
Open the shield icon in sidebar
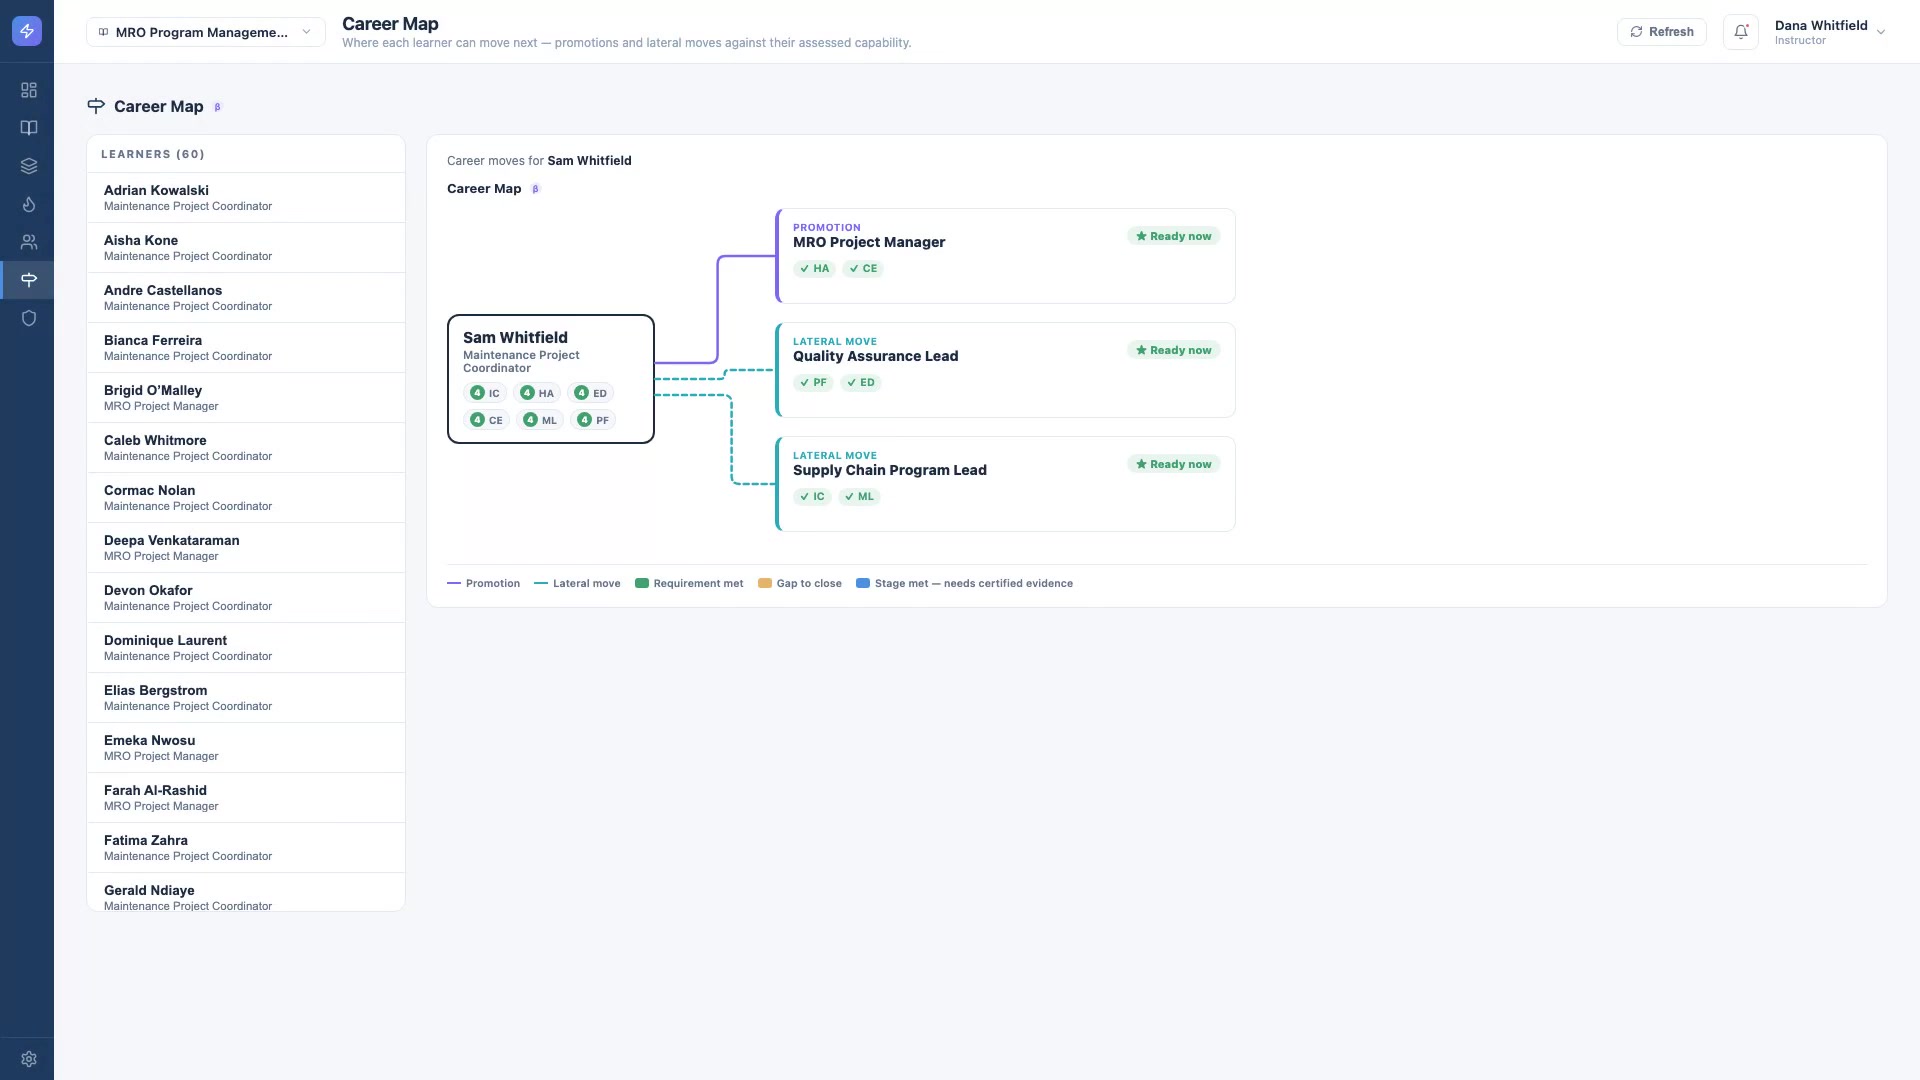(x=29, y=318)
